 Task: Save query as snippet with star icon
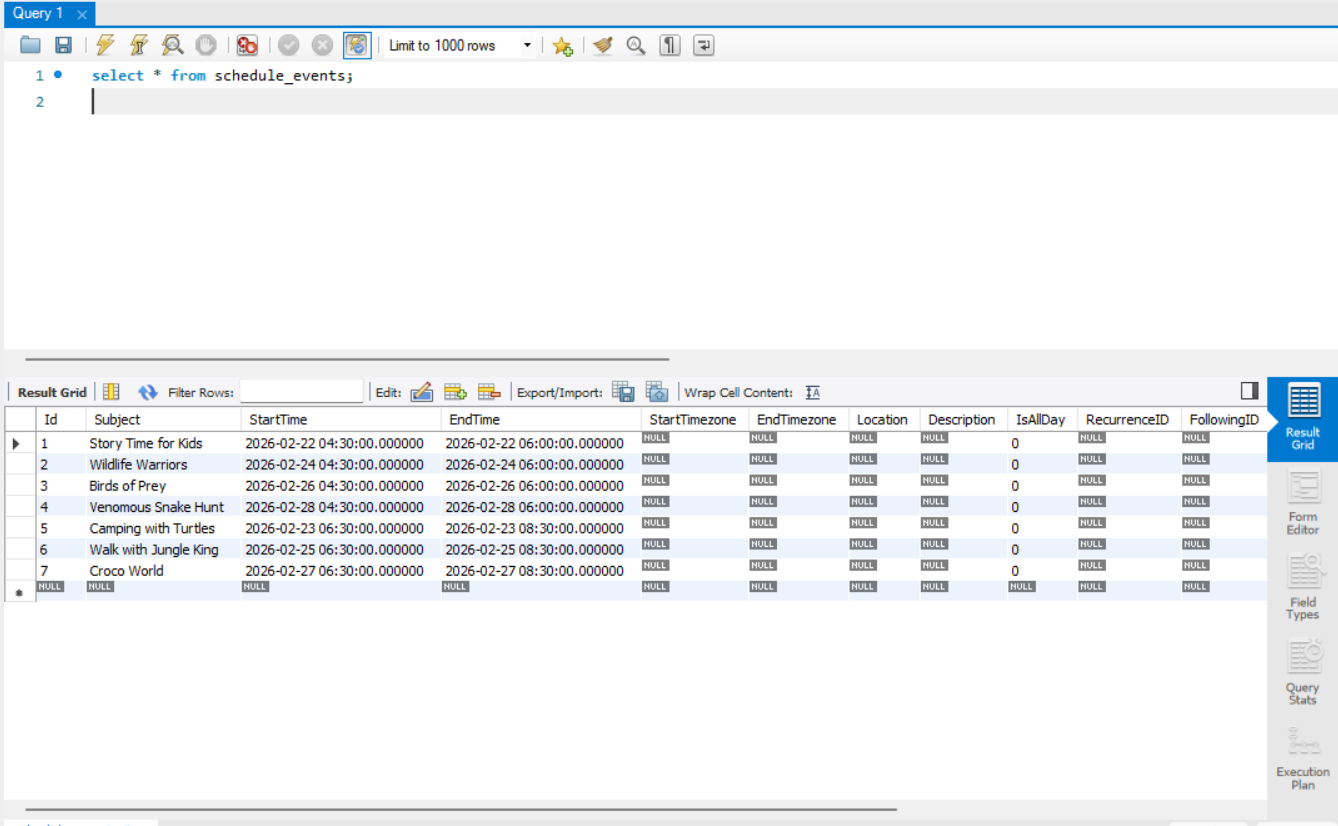(x=563, y=45)
